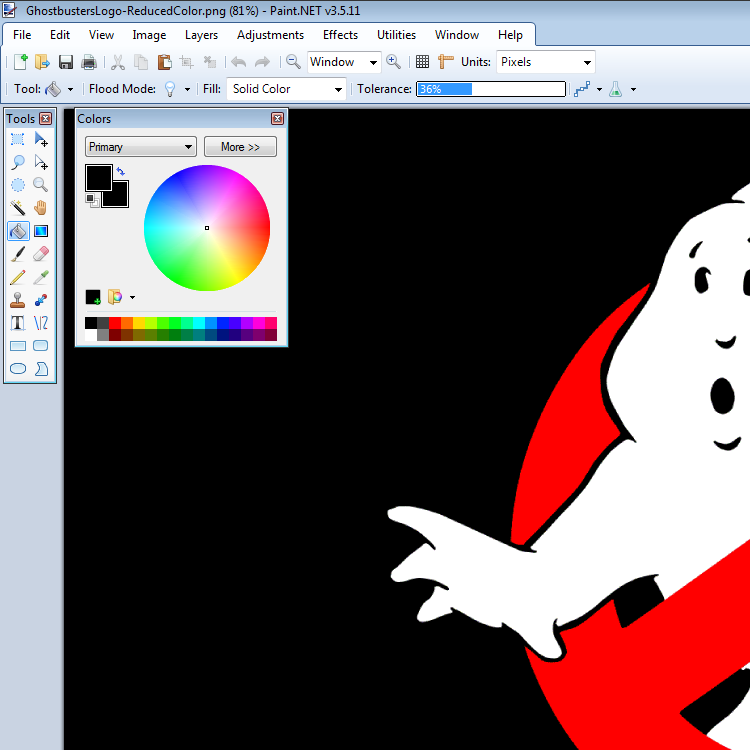Click the New image toolbar icon
The image size is (750, 750).
[21, 62]
